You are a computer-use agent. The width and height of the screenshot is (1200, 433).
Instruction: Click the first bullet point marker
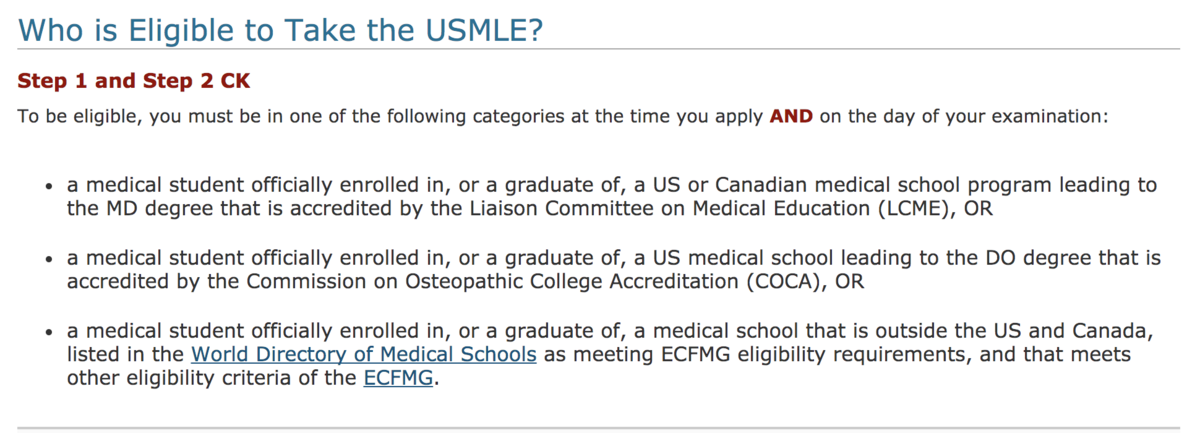click(49, 187)
